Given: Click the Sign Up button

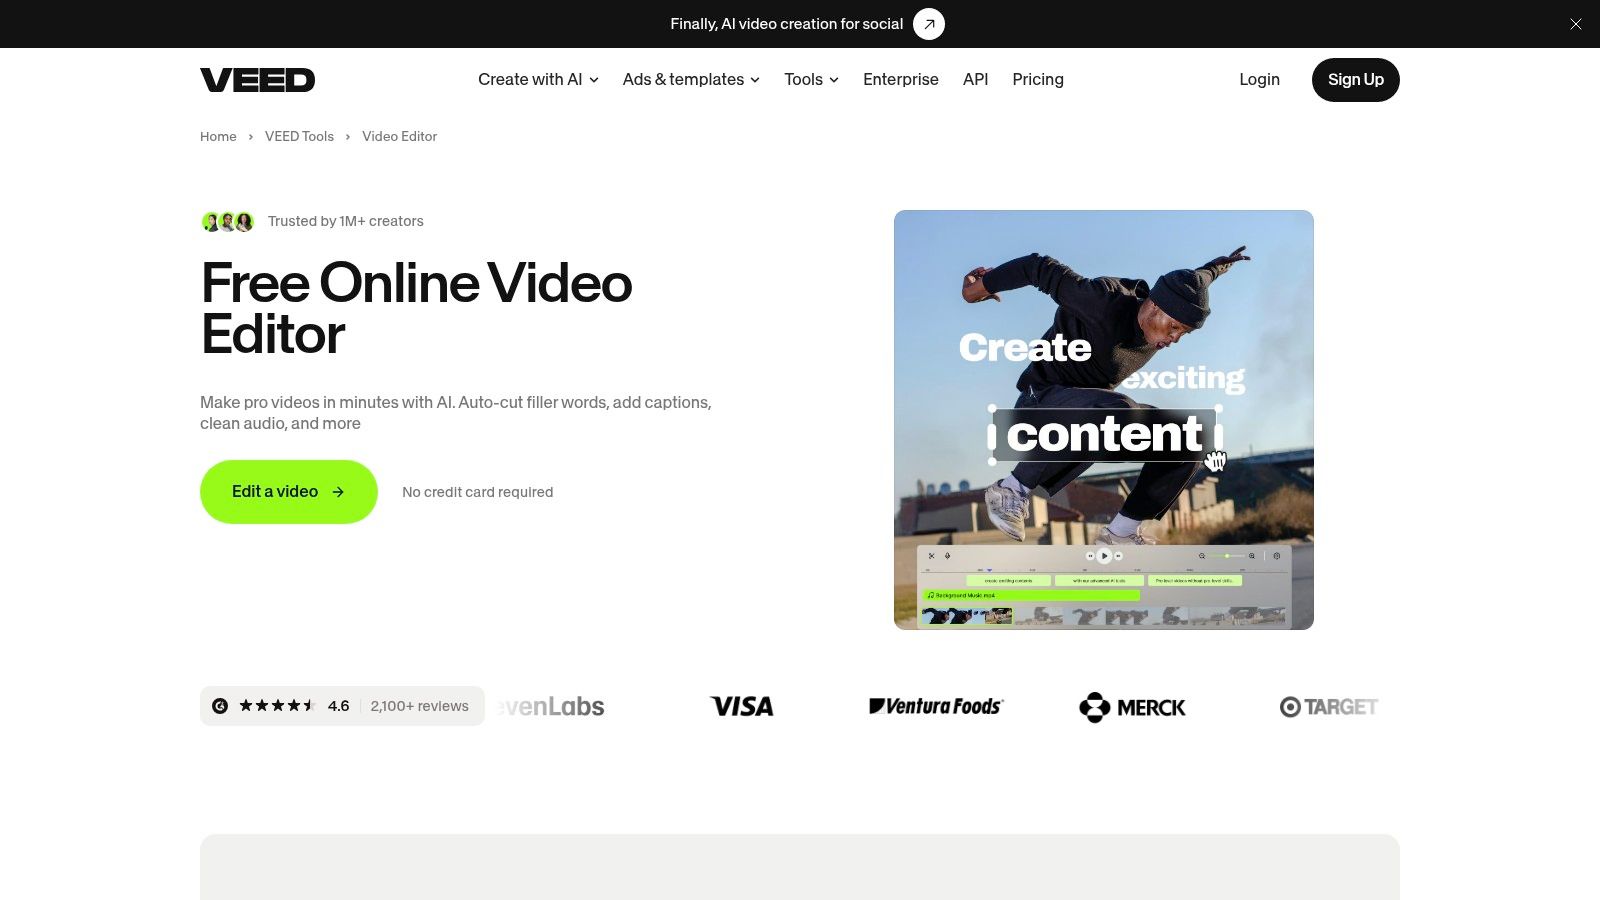Looking at the screenshot, I should coord(1355,80).
